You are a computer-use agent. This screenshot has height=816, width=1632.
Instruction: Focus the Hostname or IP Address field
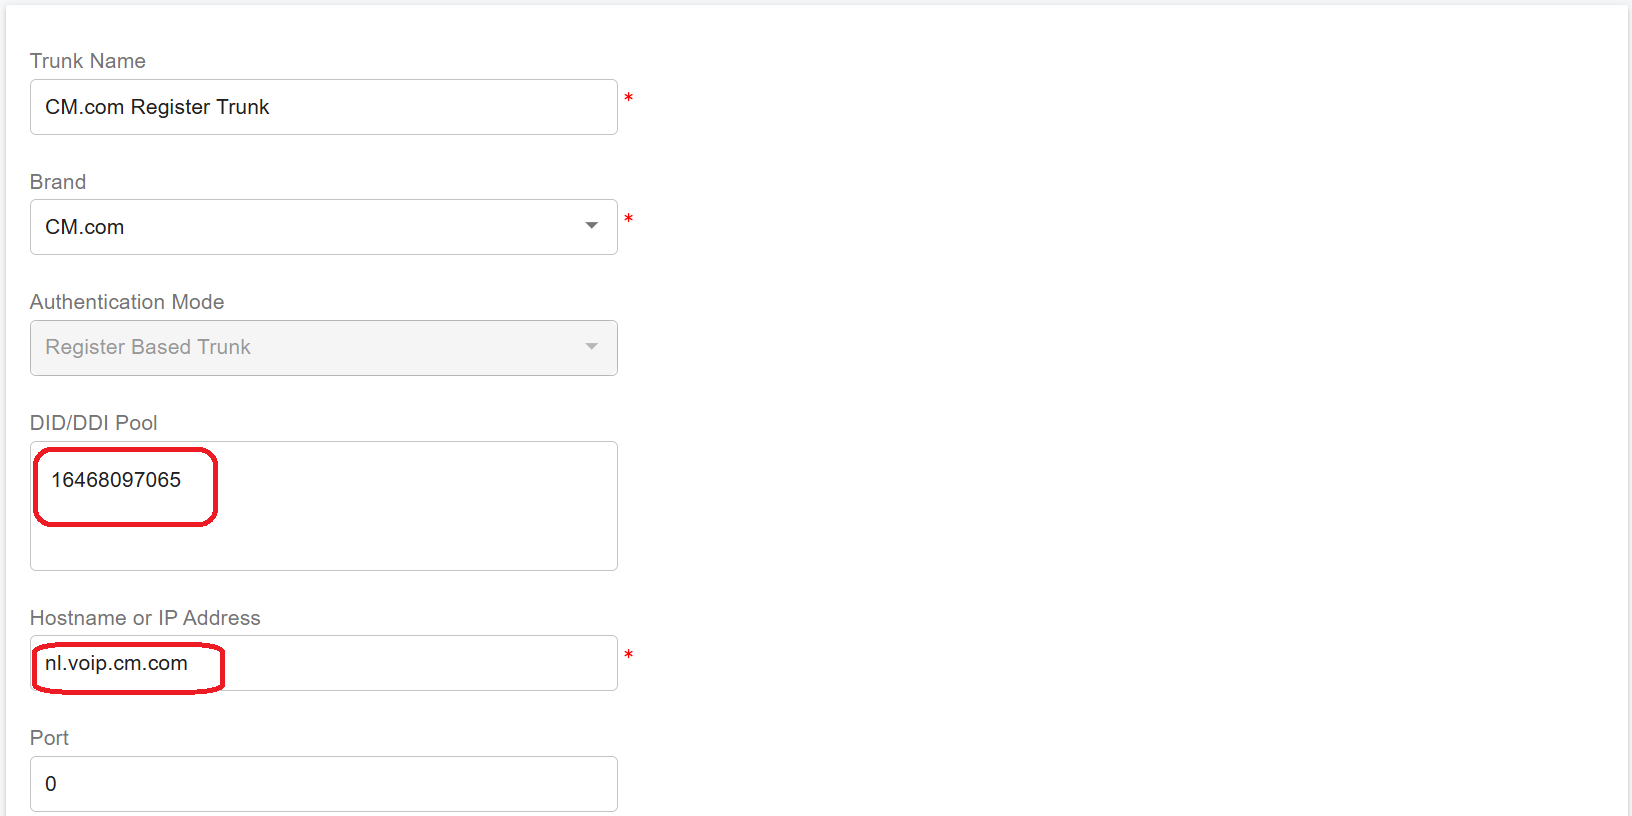400,663
